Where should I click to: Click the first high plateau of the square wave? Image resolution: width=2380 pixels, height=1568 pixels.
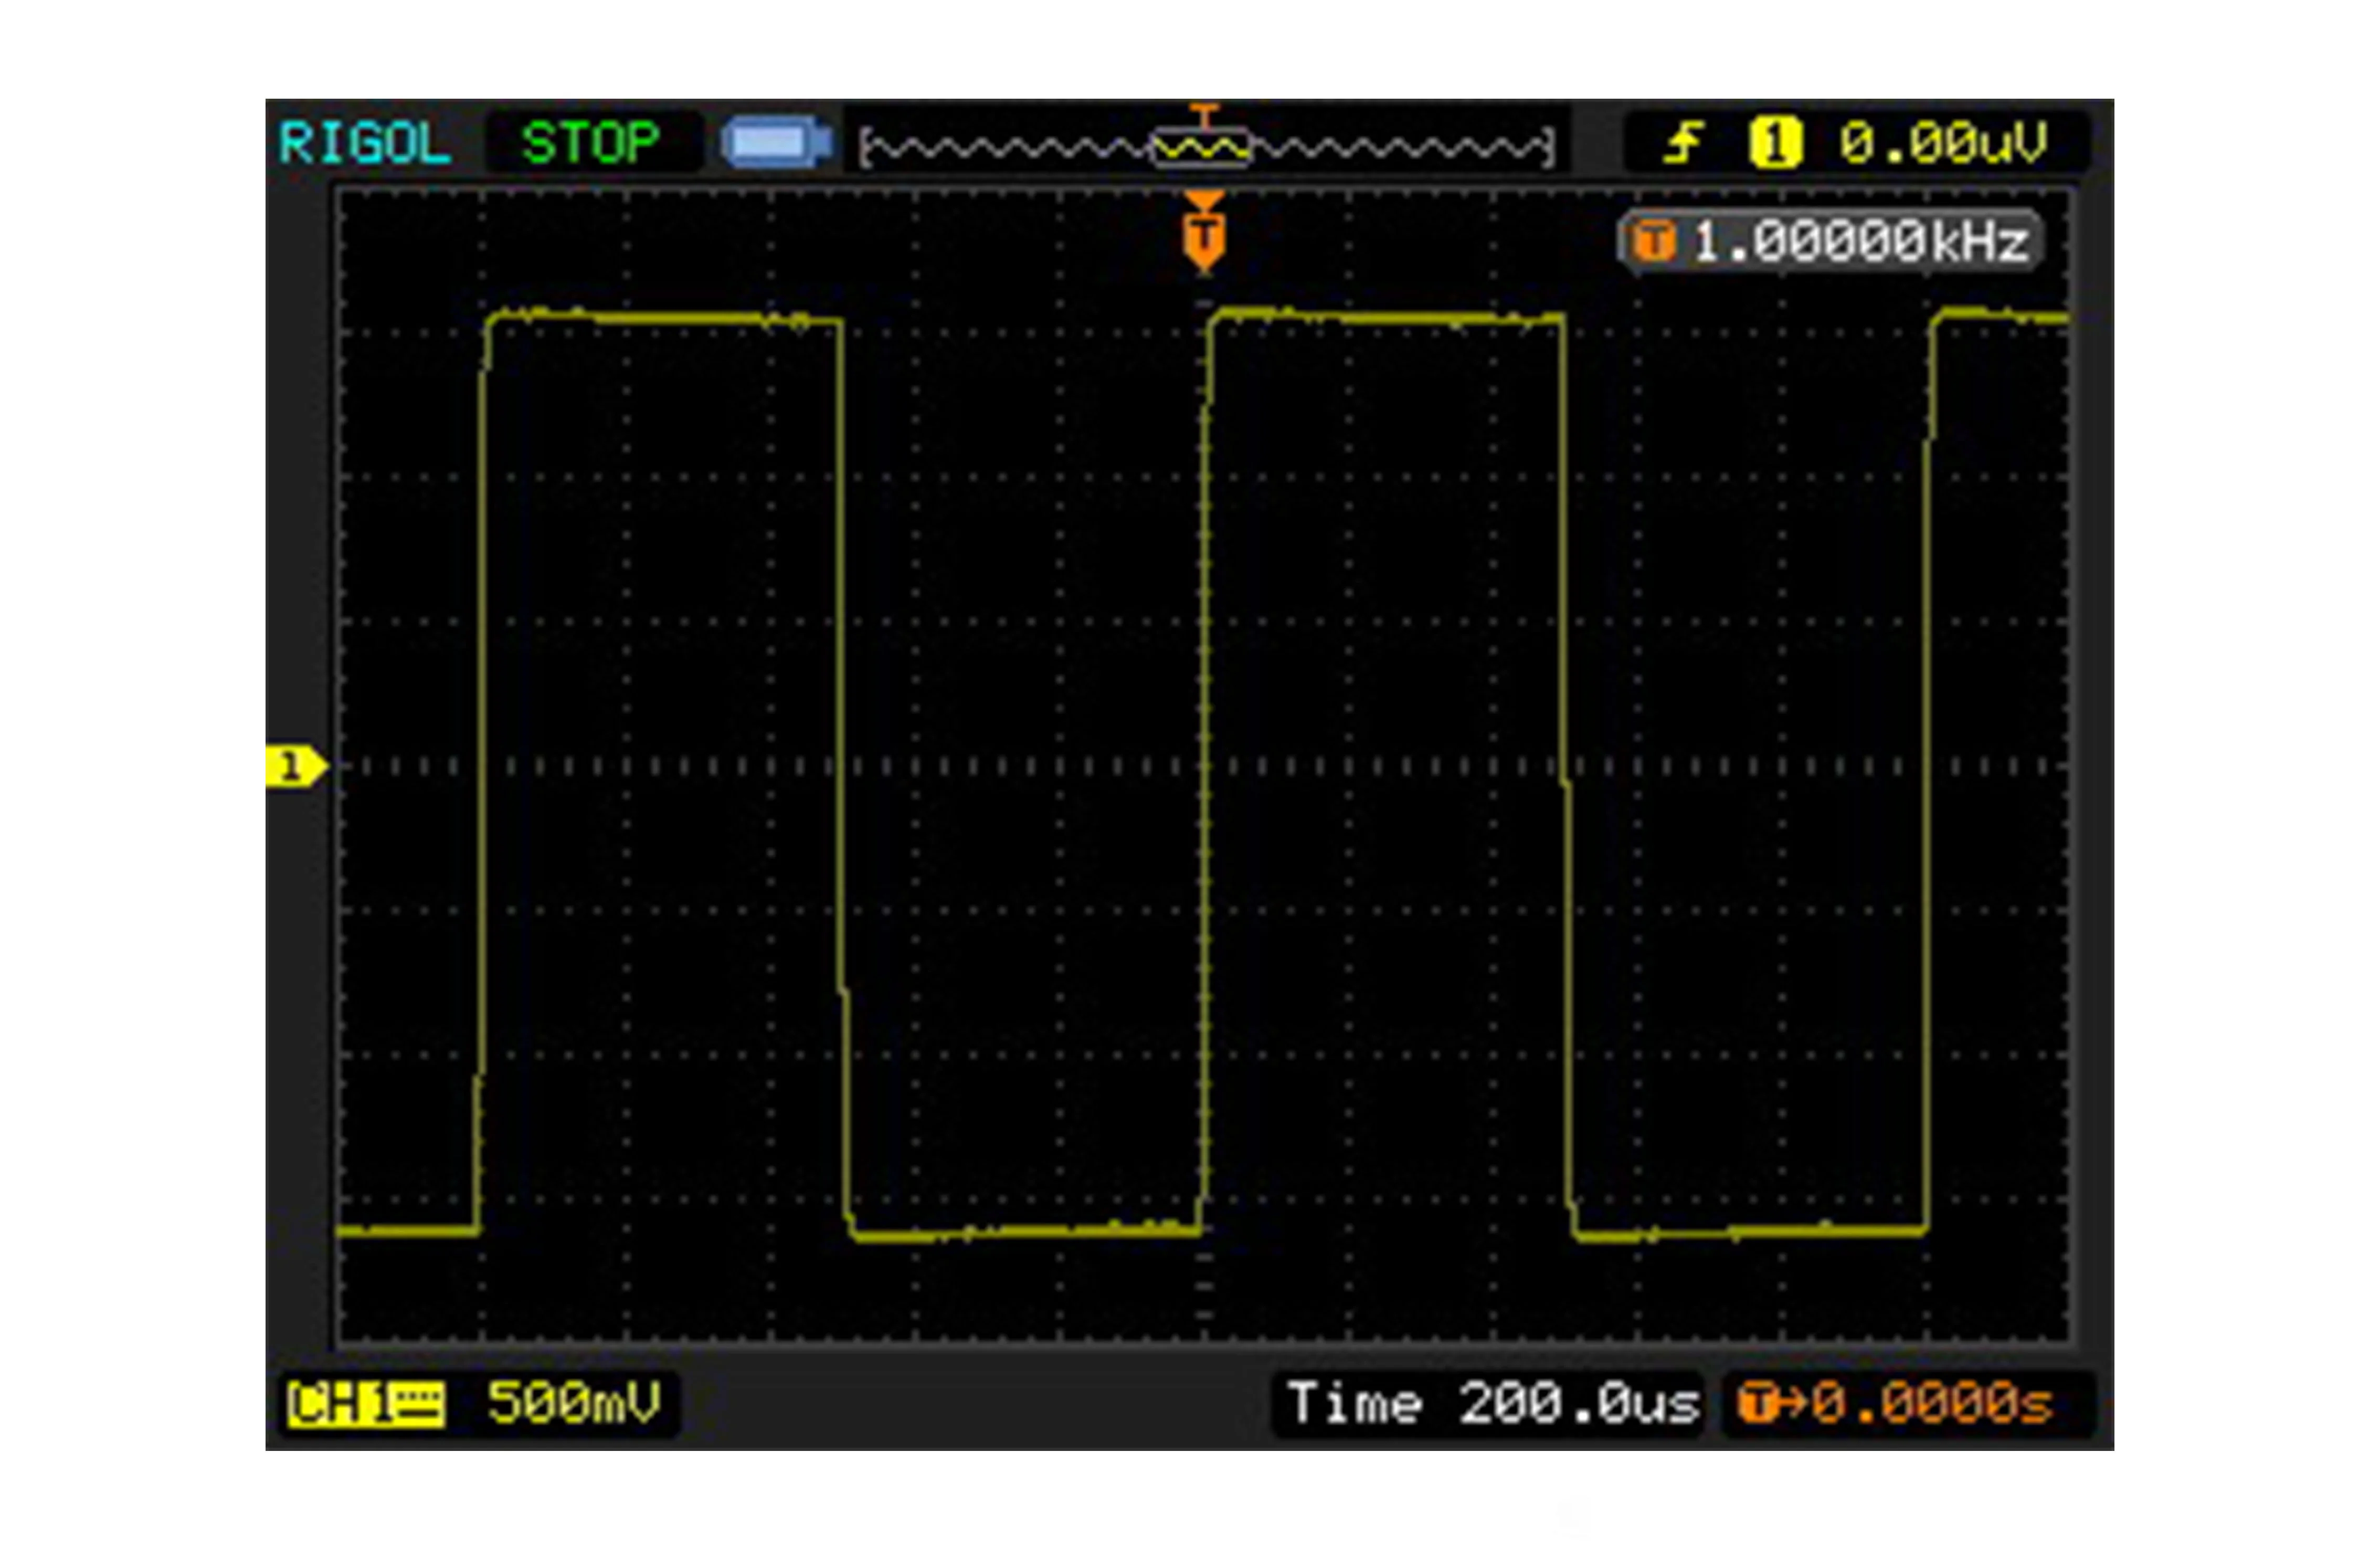664,319
